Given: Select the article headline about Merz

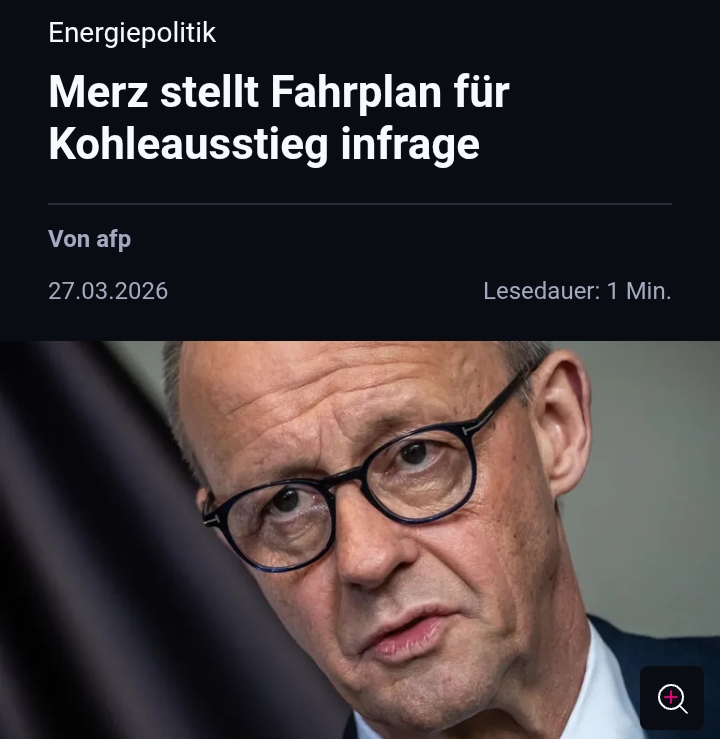Looking at the screenshot, I should click(x=279, y=117).
